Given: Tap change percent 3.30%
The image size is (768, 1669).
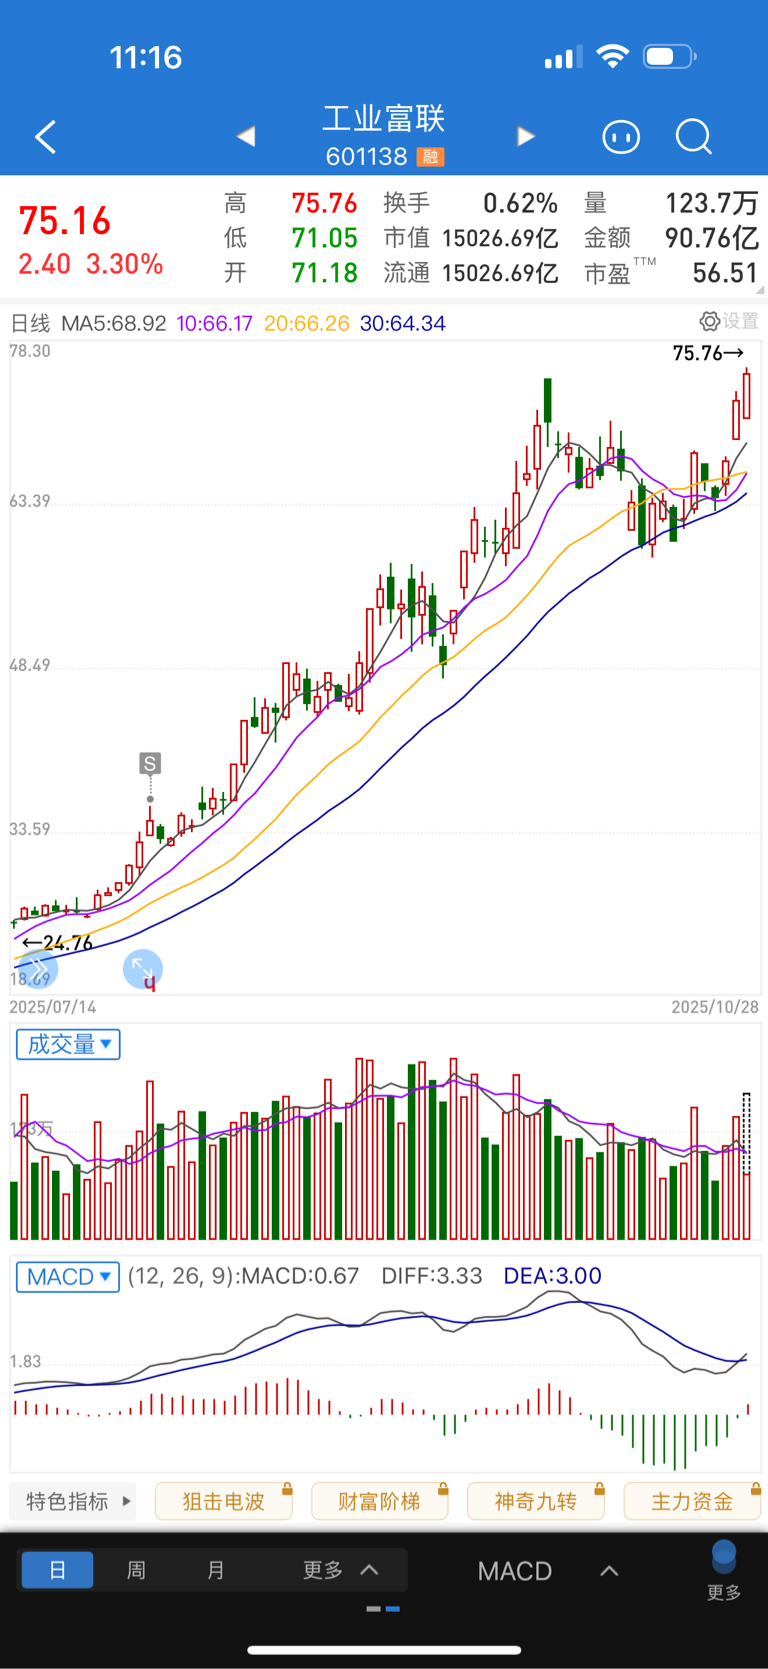Looking at the screenshot, I should coord(124,264).
